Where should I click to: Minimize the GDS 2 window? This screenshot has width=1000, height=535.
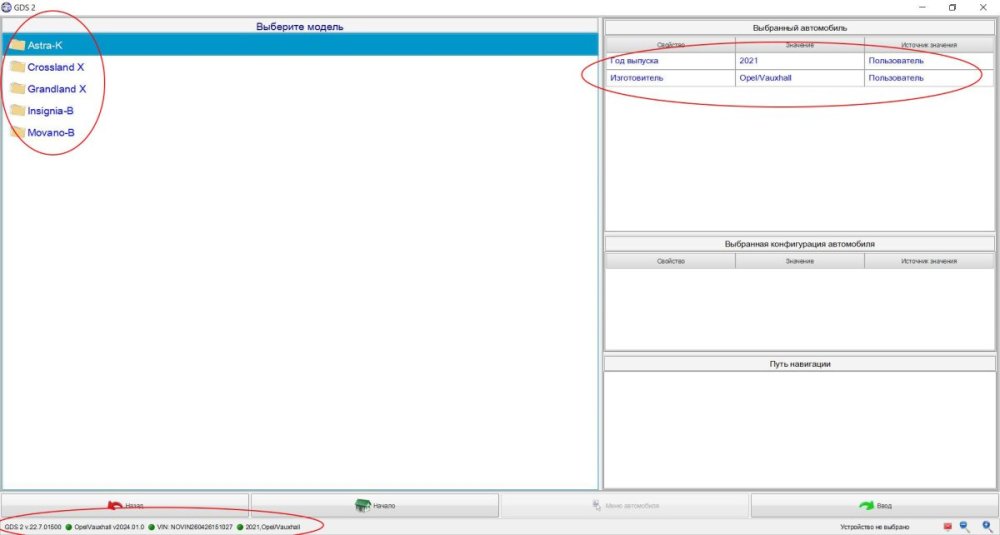(x=923, y=8)
